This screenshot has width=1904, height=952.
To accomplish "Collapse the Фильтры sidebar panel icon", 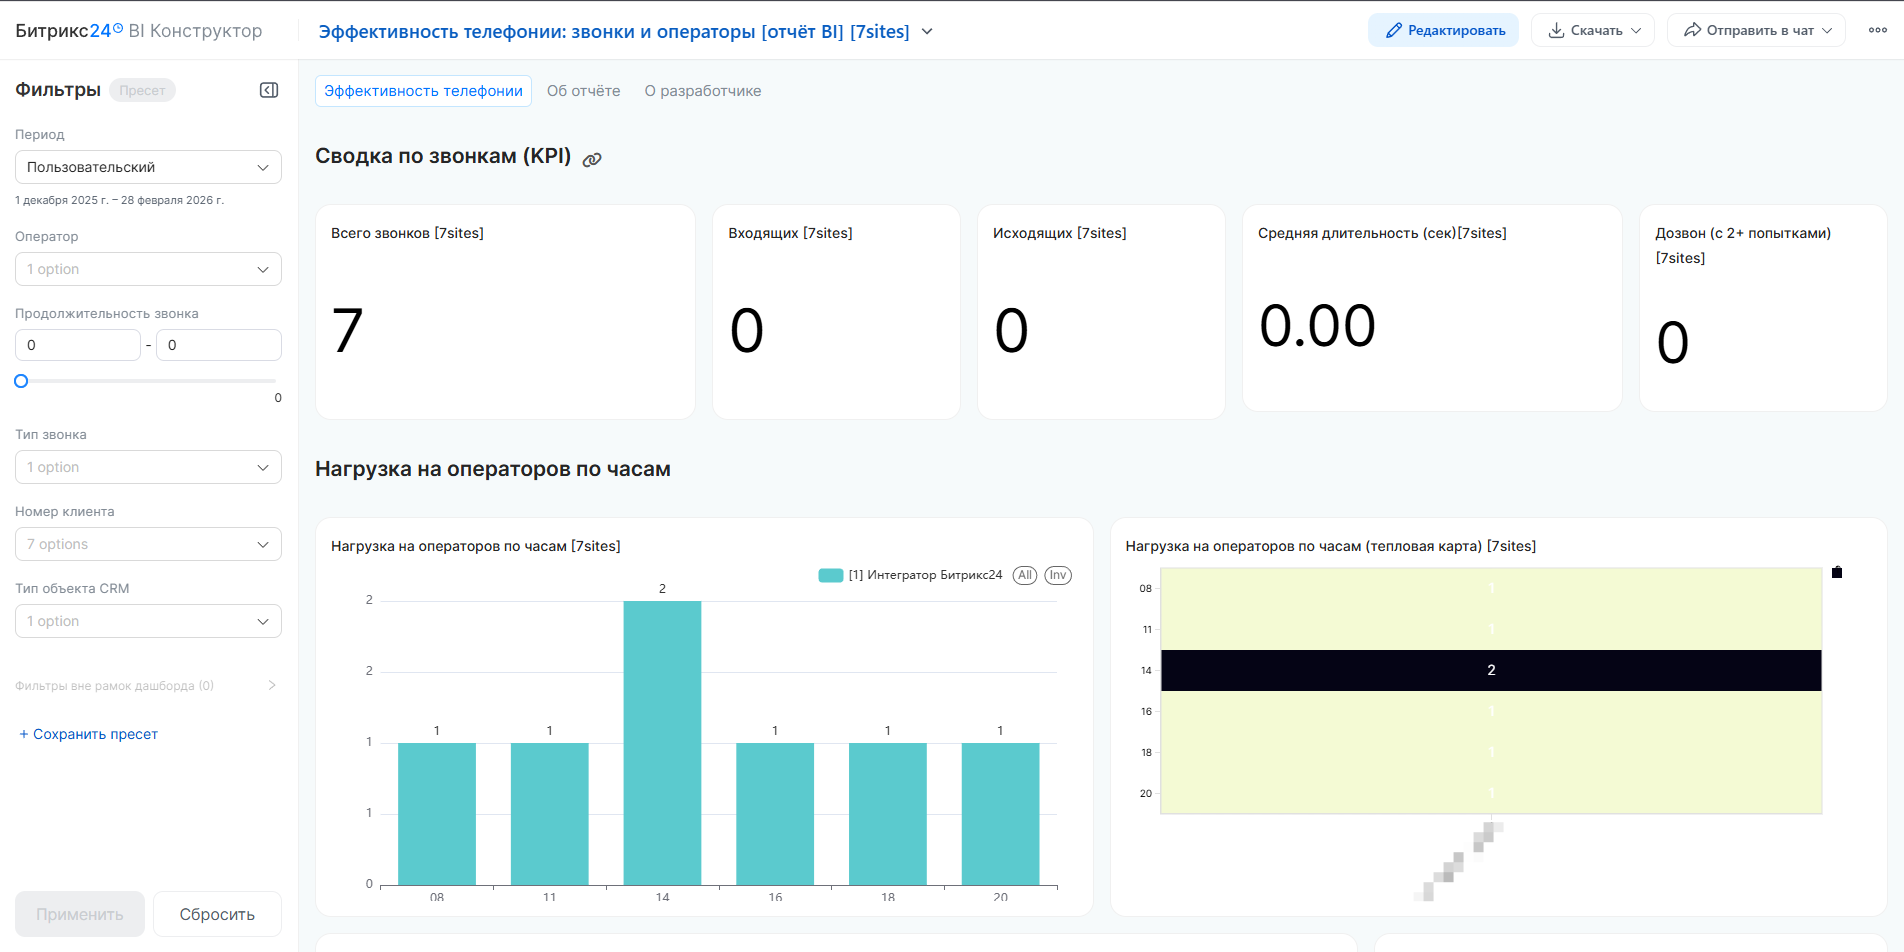I will click(269, 90).
